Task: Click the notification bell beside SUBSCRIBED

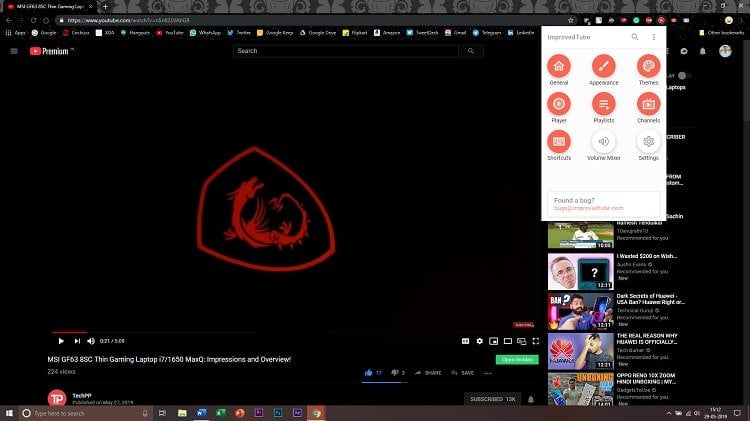Action: click(530, 399)
